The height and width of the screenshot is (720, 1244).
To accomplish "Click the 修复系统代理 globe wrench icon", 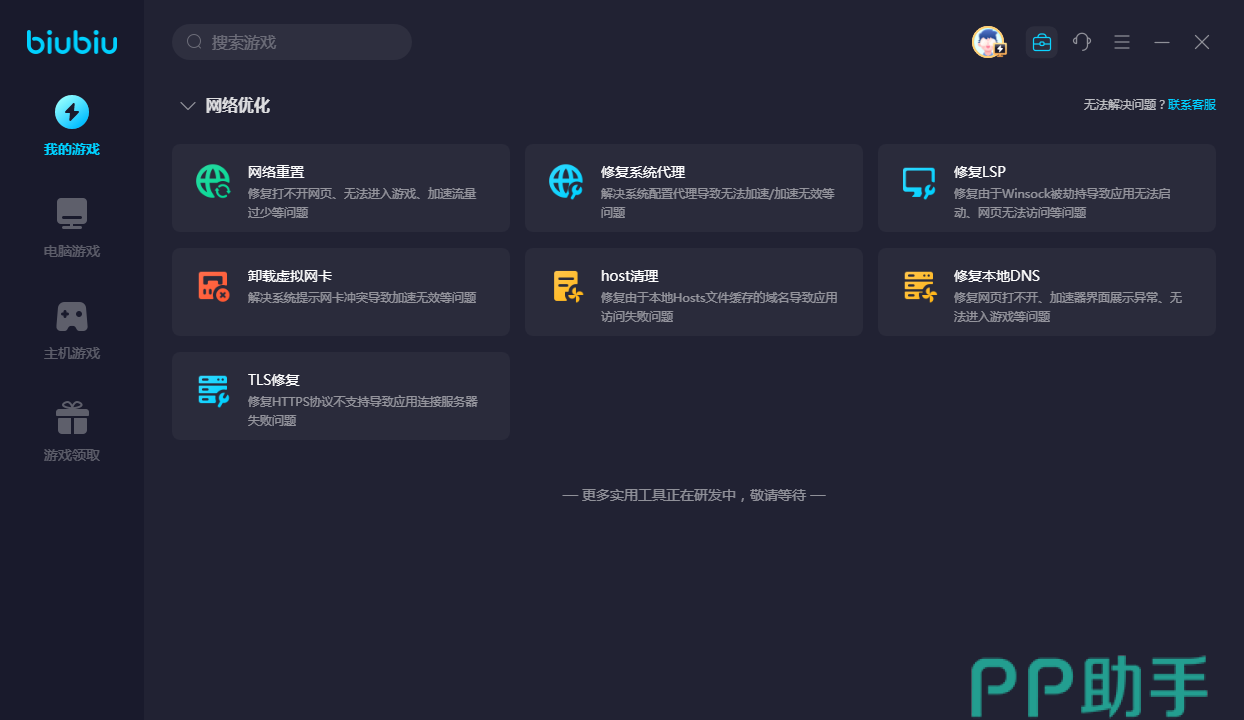I will [566, 181].
